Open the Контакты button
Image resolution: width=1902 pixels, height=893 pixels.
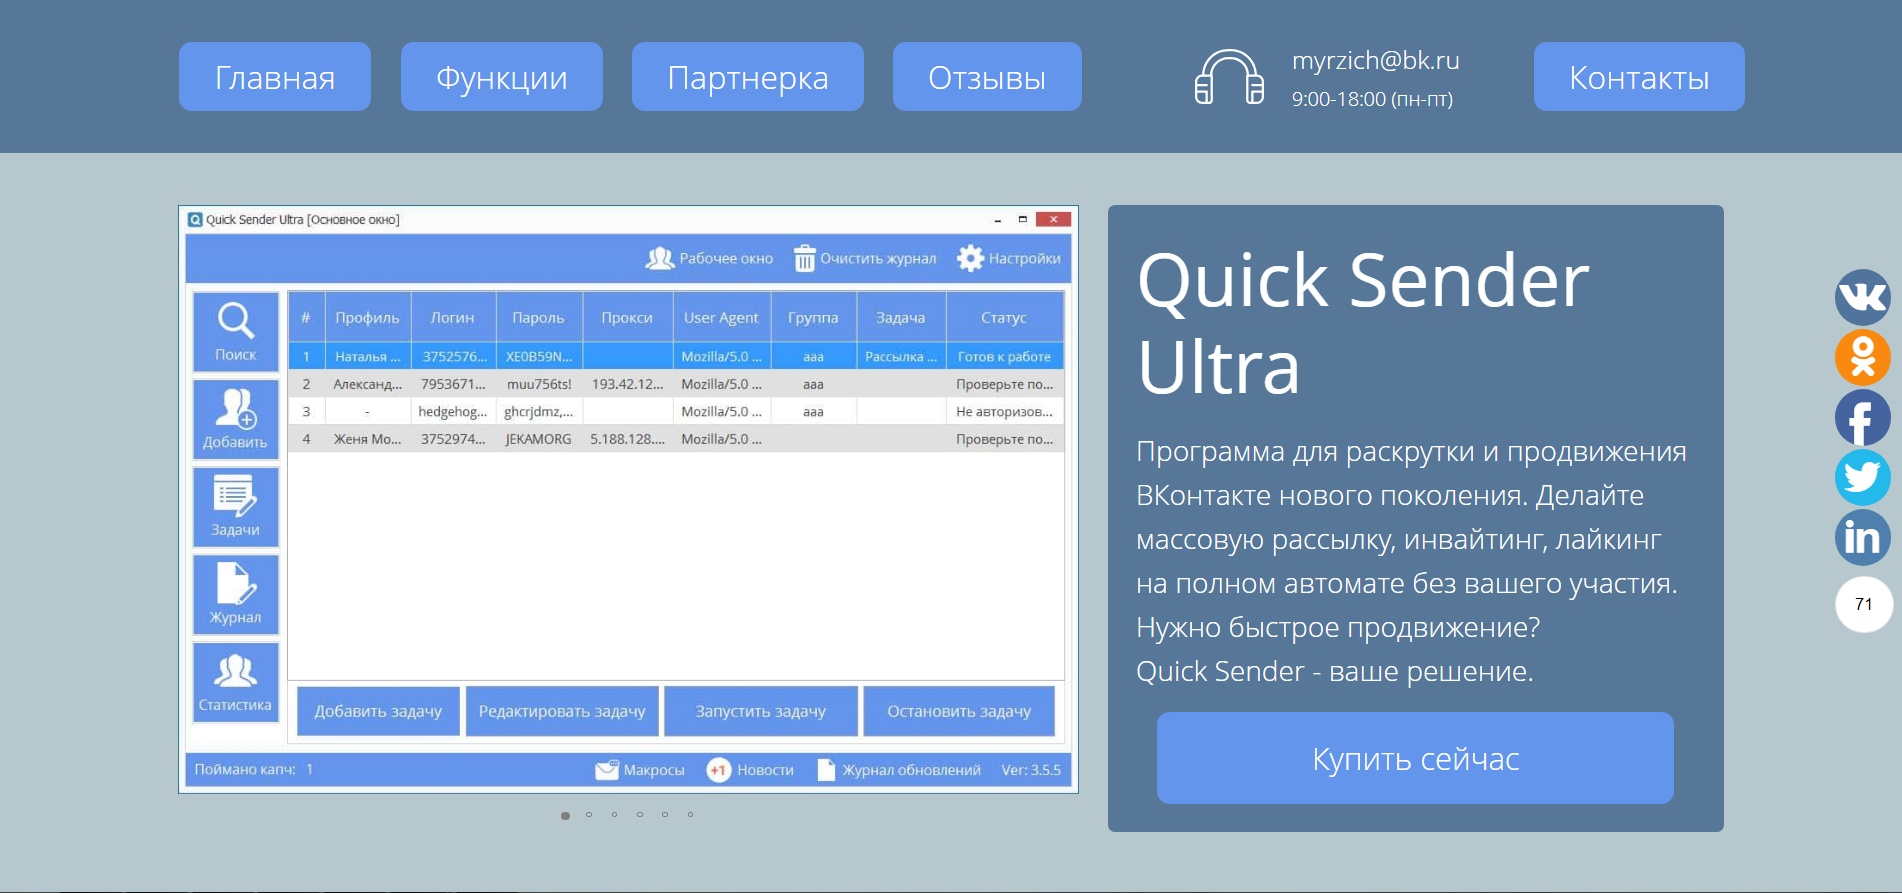1638,77
